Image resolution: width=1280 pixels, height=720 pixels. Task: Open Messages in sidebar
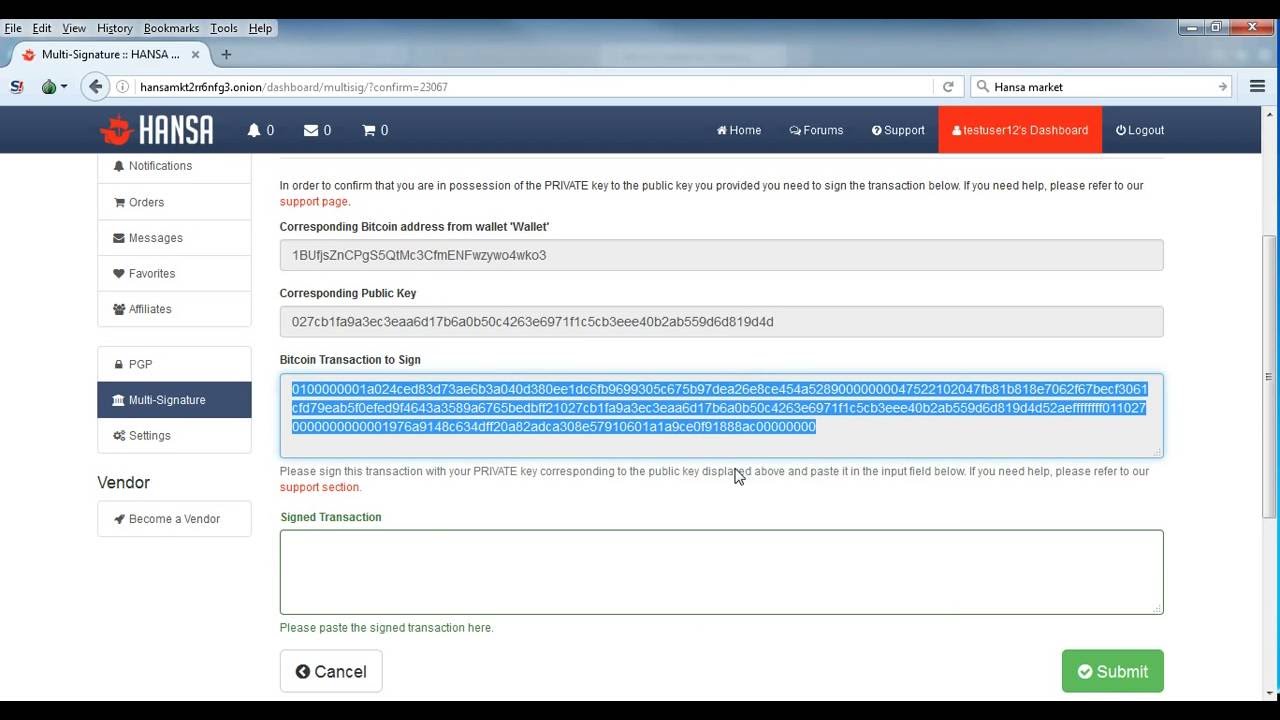click(x=174, y=238)
